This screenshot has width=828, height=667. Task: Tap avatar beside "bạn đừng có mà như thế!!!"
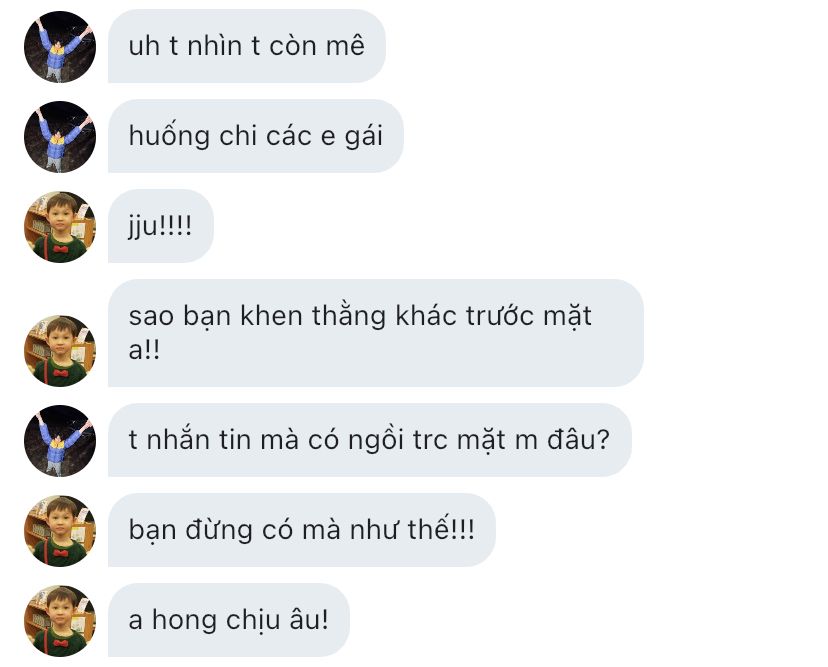[60, 531]
